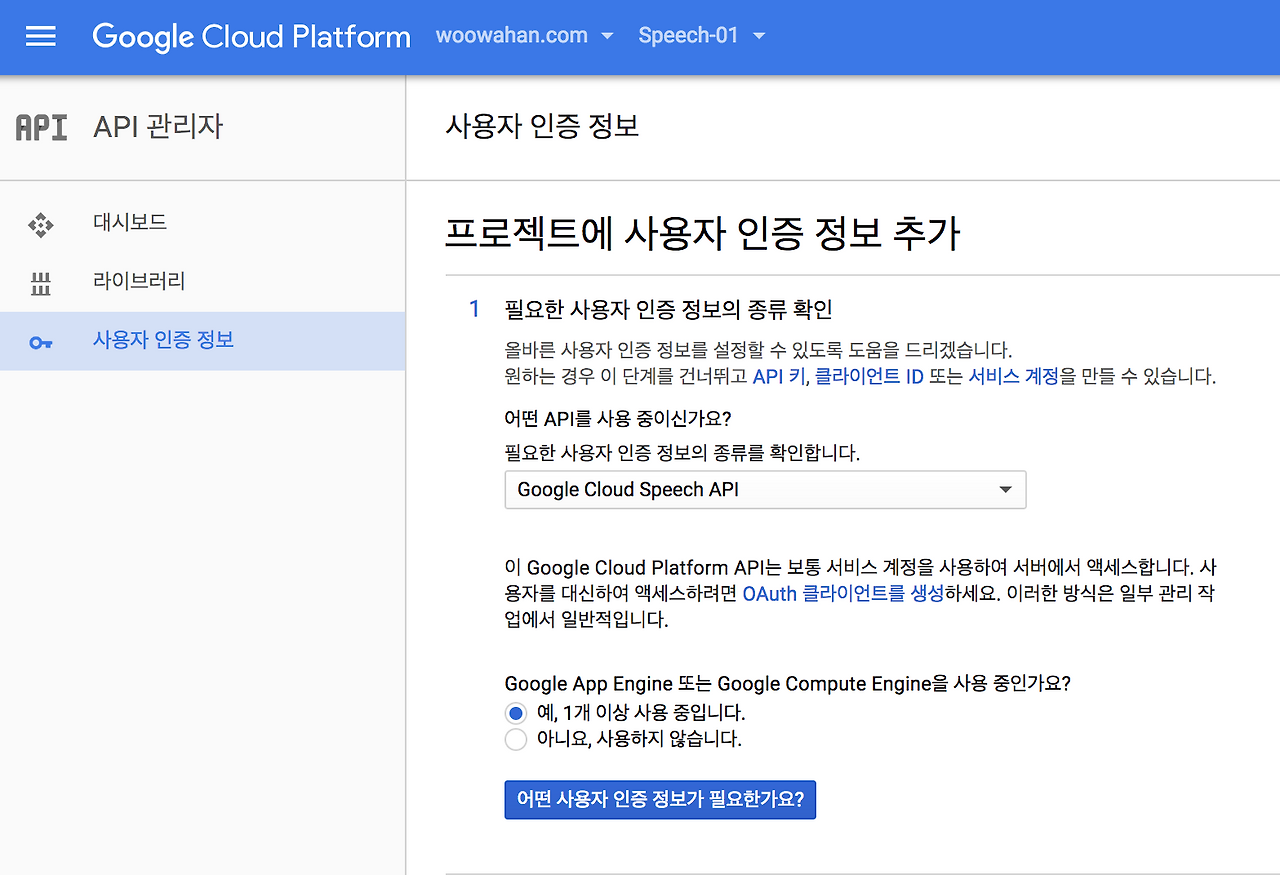Expand the Speech-01 project selector
Viewport: 1280px width, 875px height.
tap(701, 36)
